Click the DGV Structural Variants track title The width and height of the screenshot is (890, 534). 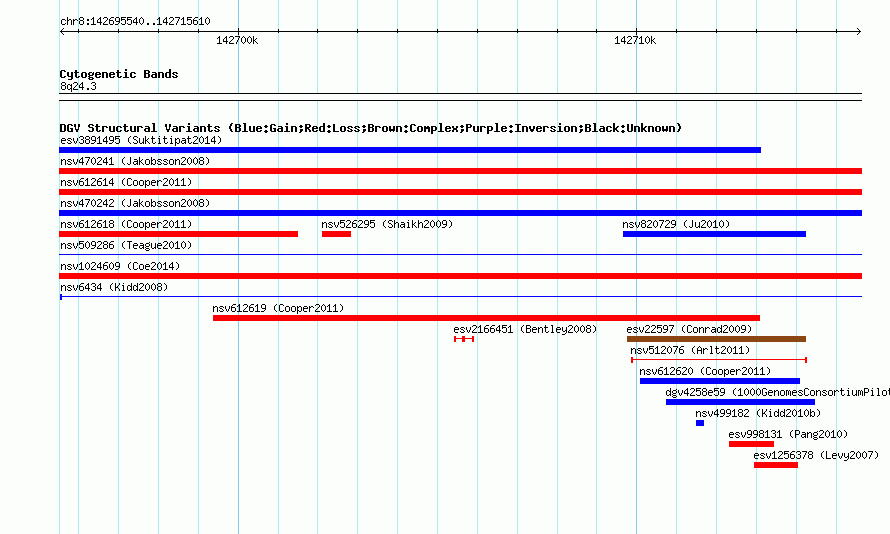click(x=371, y=128)
